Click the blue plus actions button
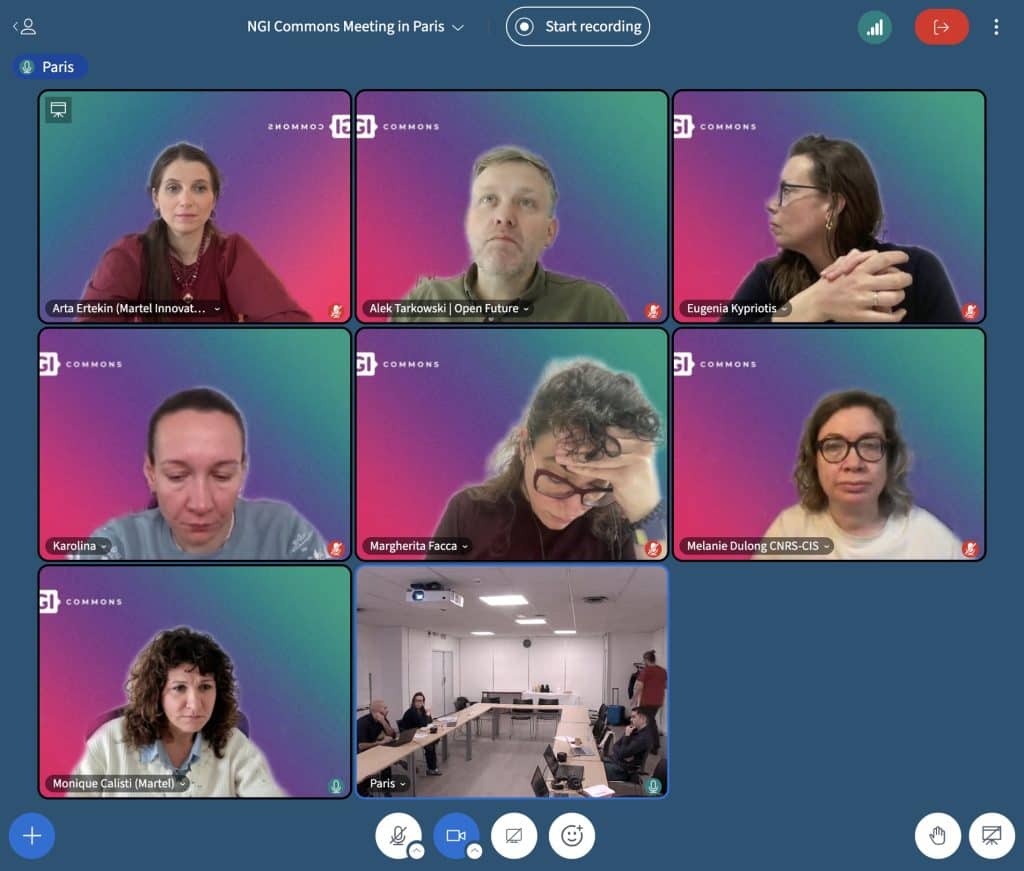 (32, 835)
